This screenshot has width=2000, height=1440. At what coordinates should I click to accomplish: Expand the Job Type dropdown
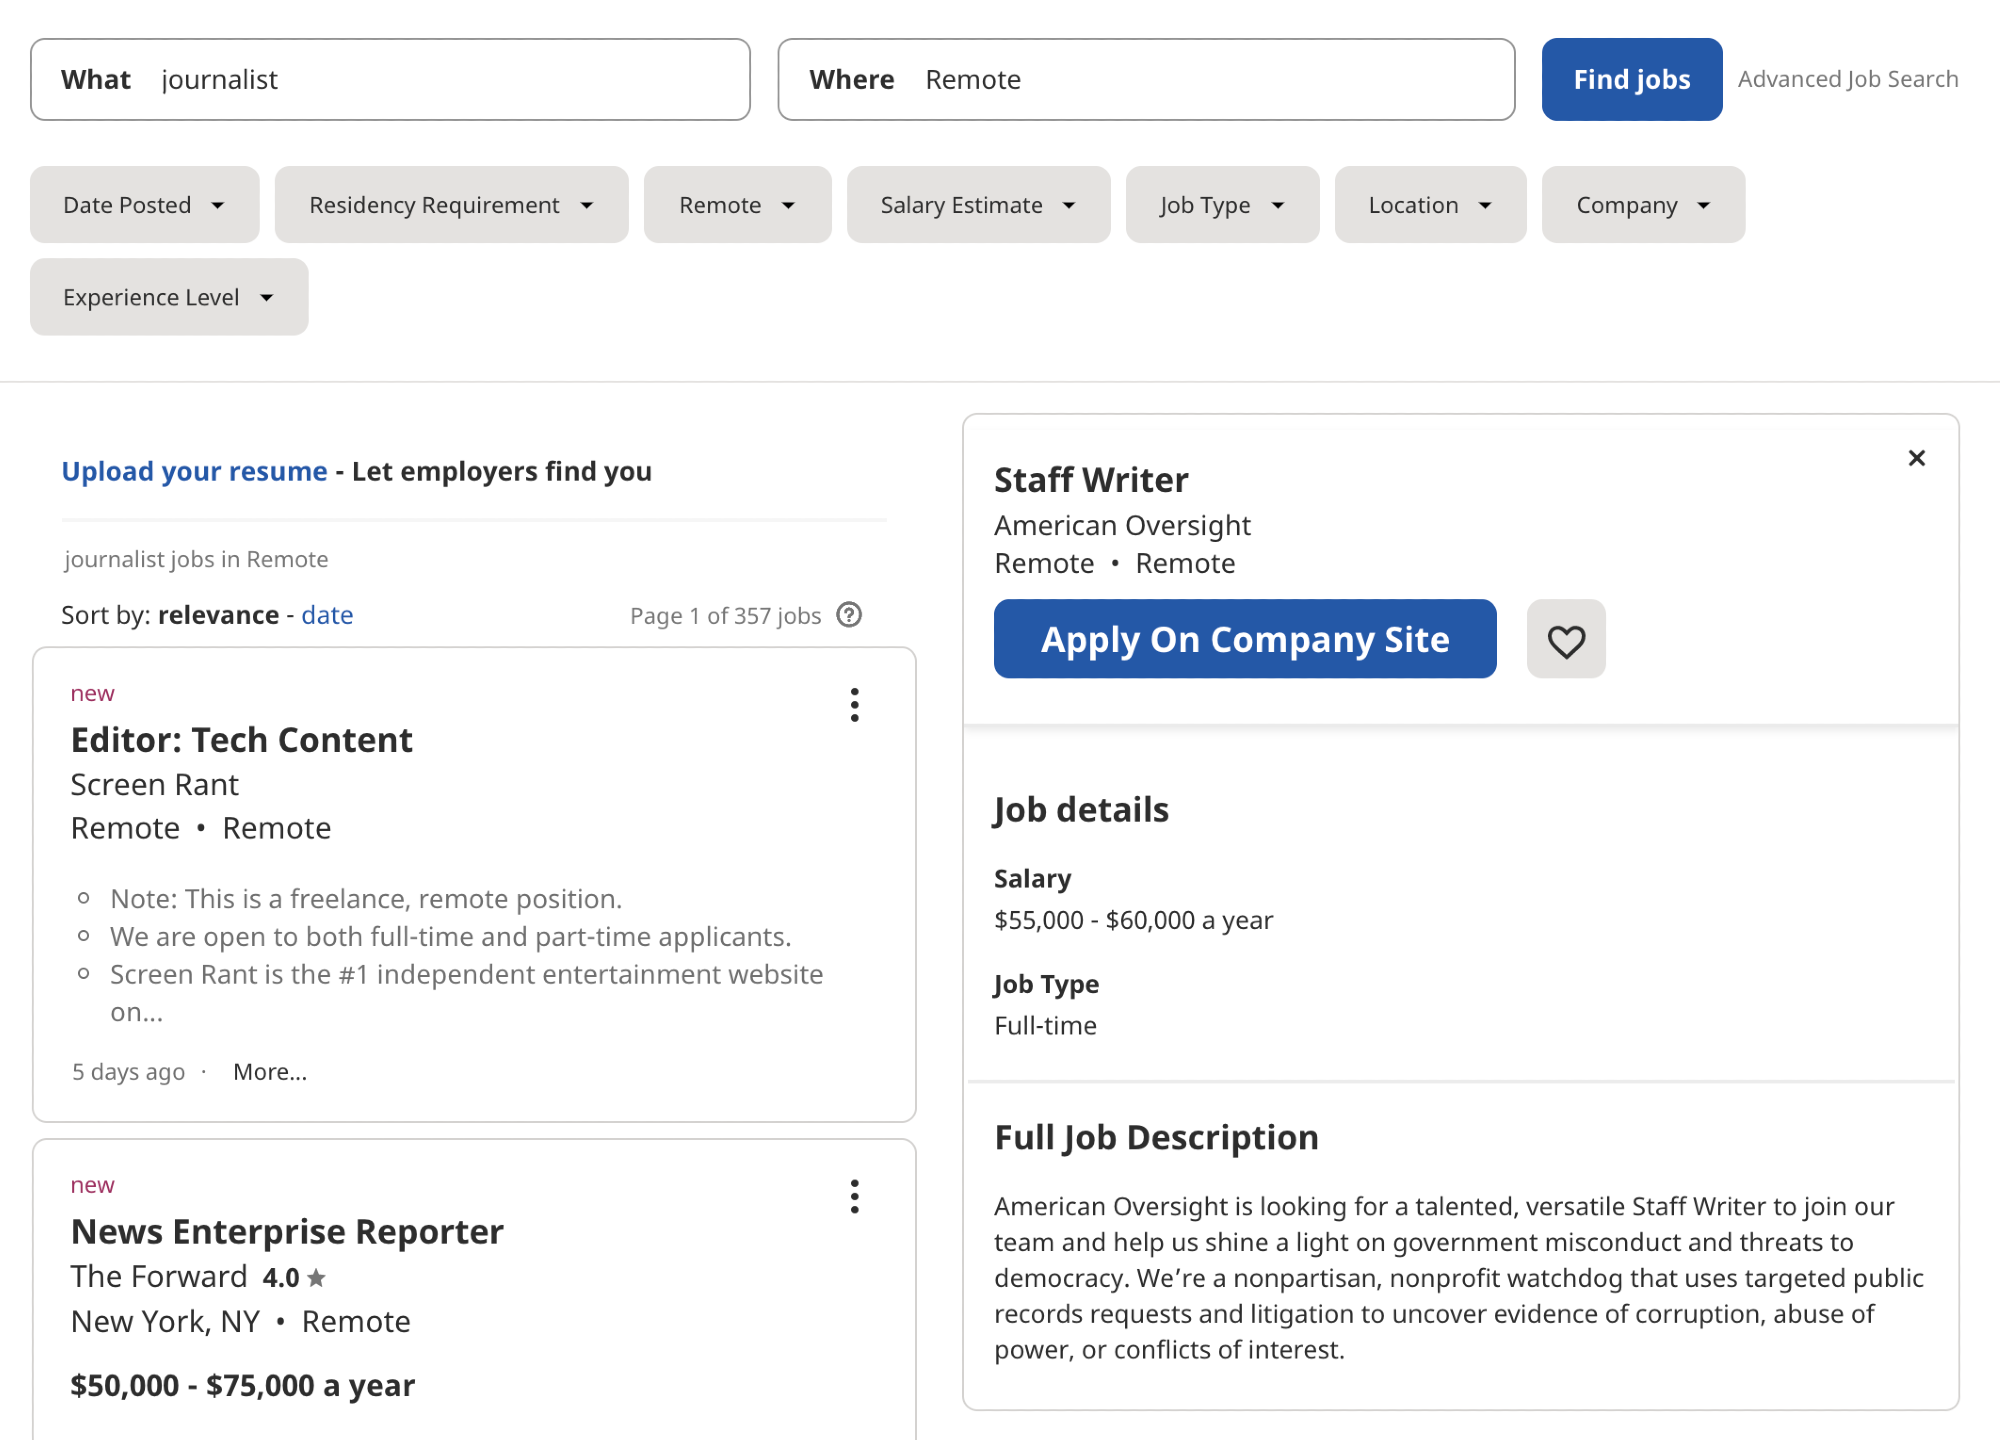click(x=1224, y=203)
